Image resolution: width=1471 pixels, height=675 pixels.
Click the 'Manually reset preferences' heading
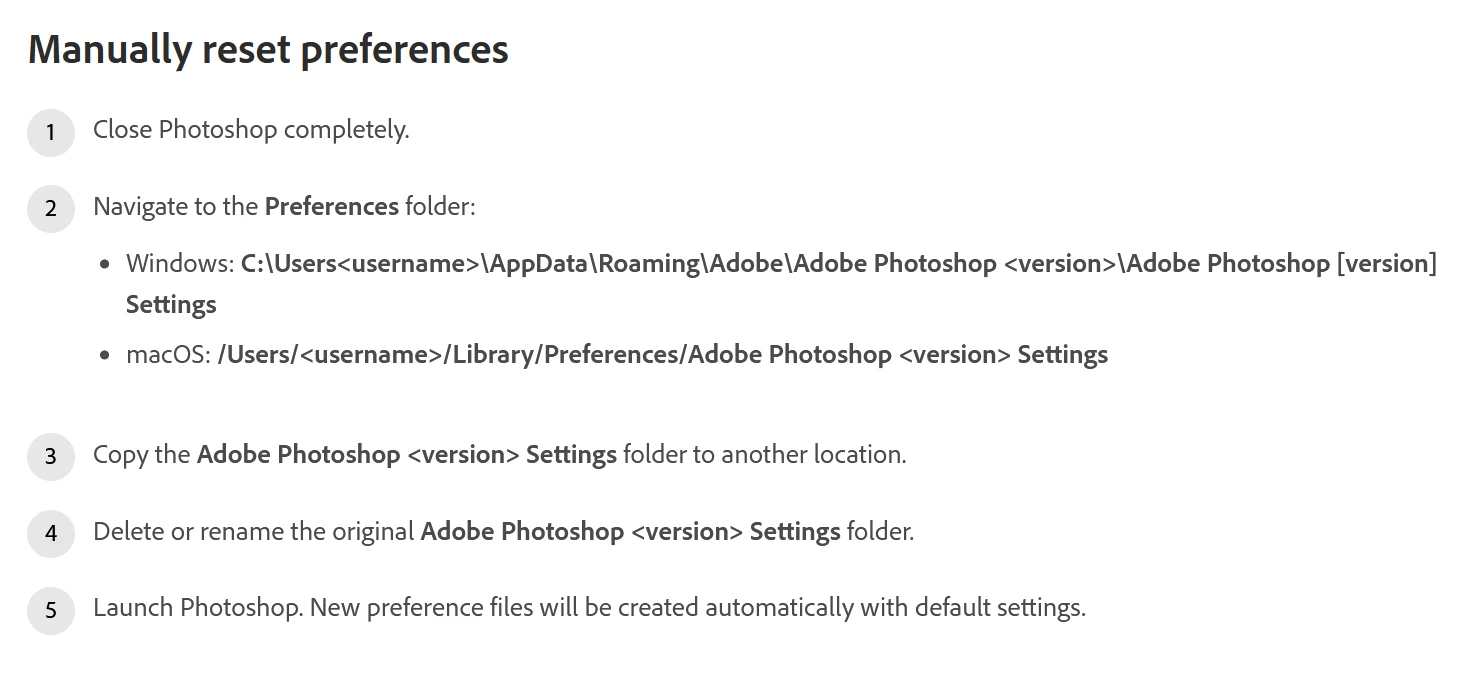(x=268, y=49)
